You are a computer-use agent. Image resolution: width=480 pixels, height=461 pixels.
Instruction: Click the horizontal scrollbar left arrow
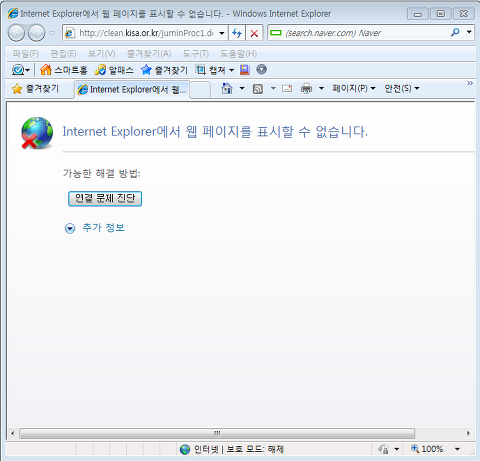coord(13,433)
